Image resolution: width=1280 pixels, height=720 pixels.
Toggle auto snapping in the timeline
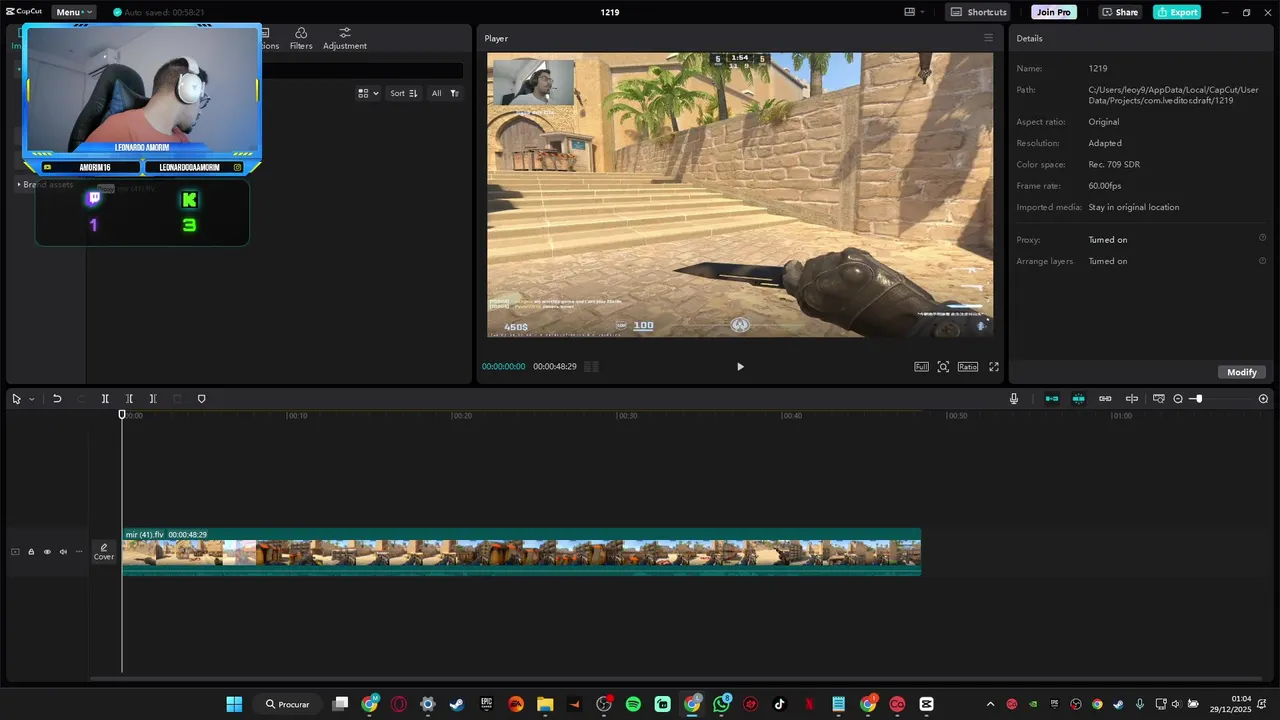tap(1078, 399)
